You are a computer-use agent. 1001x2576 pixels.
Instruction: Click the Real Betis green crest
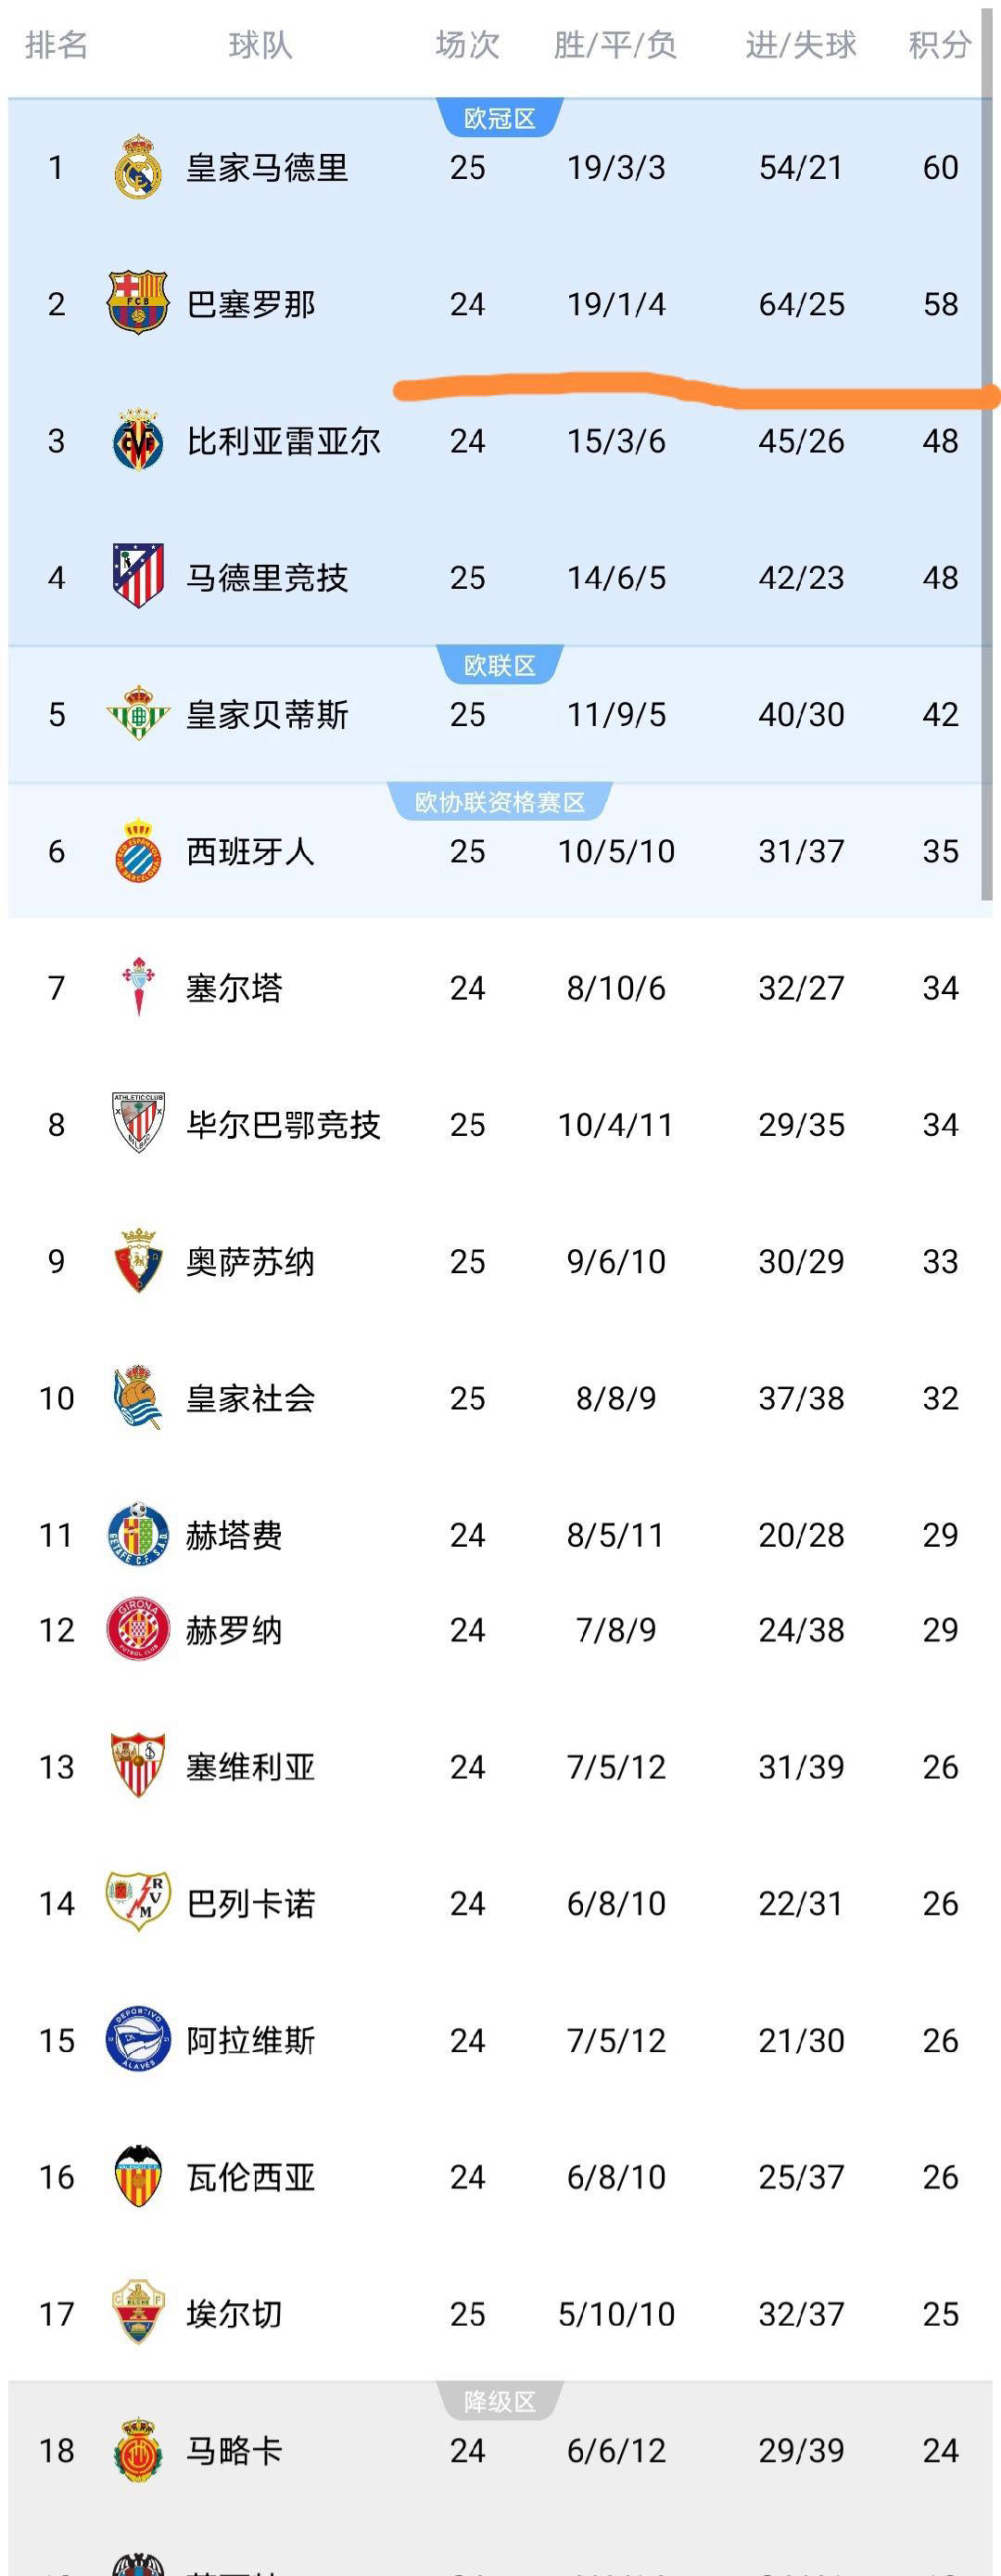pos(137,713)
